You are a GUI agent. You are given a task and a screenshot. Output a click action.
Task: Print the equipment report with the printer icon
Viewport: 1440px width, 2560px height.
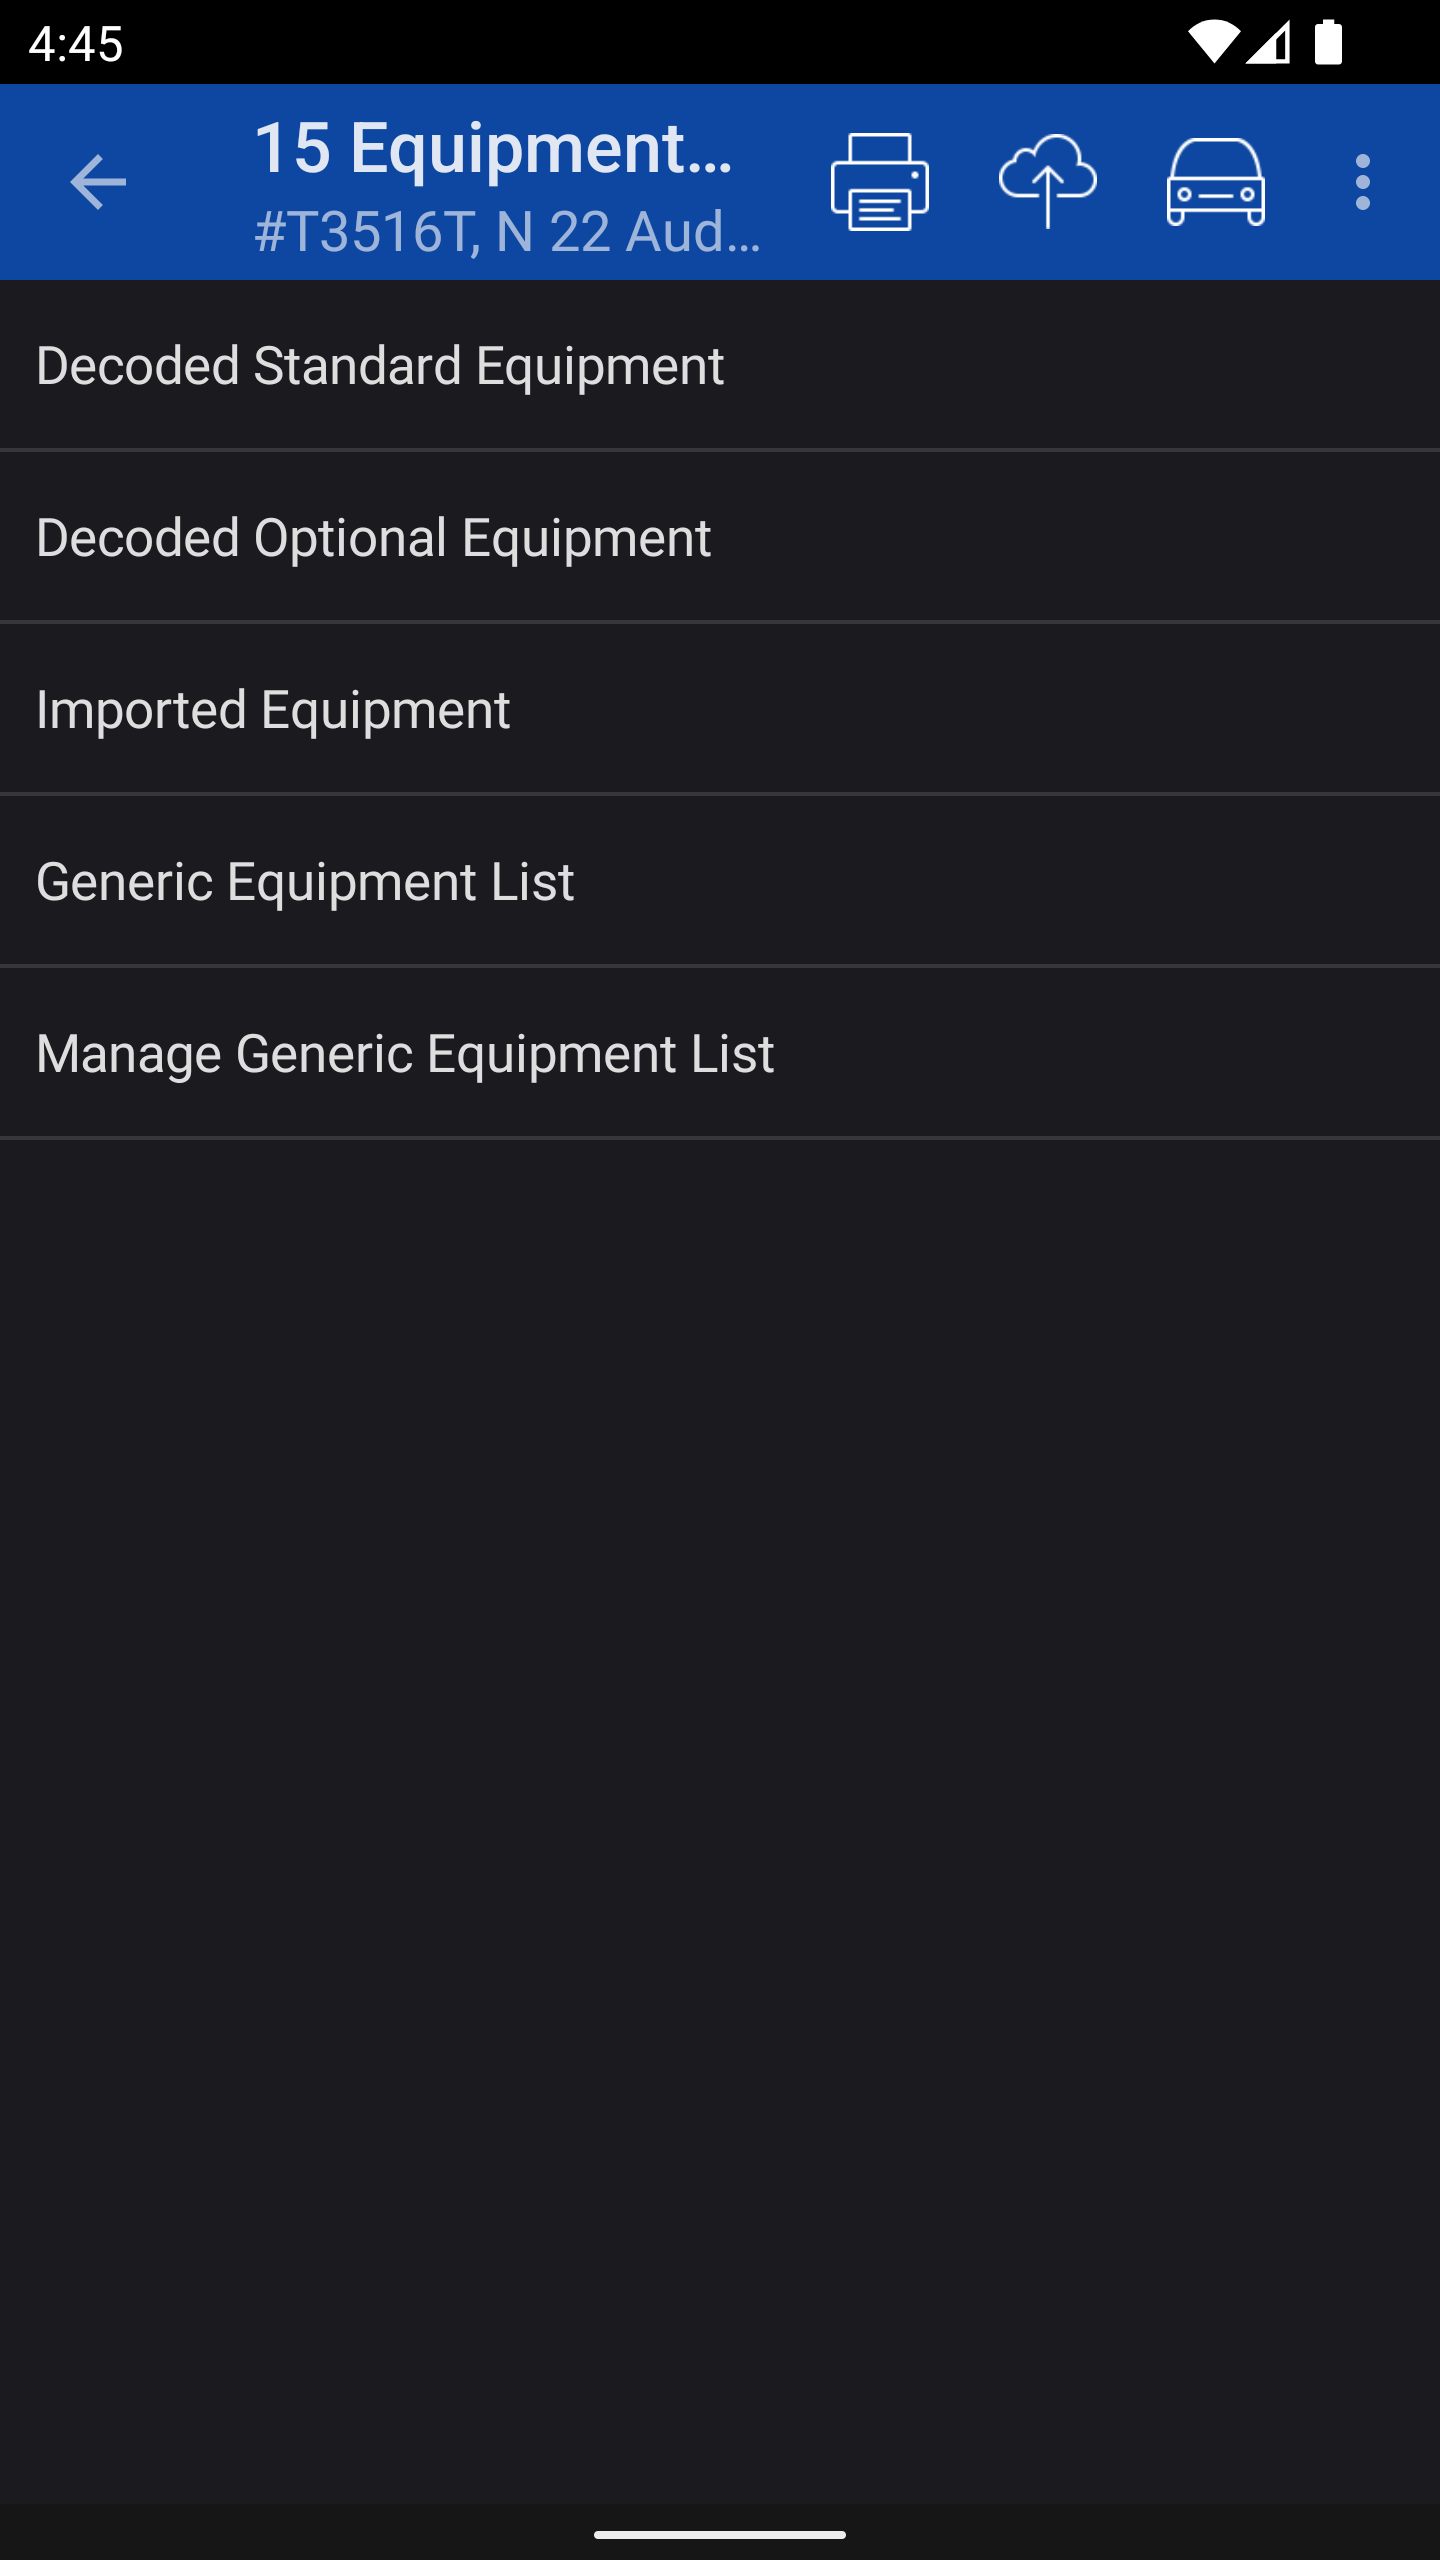point(880,182)
